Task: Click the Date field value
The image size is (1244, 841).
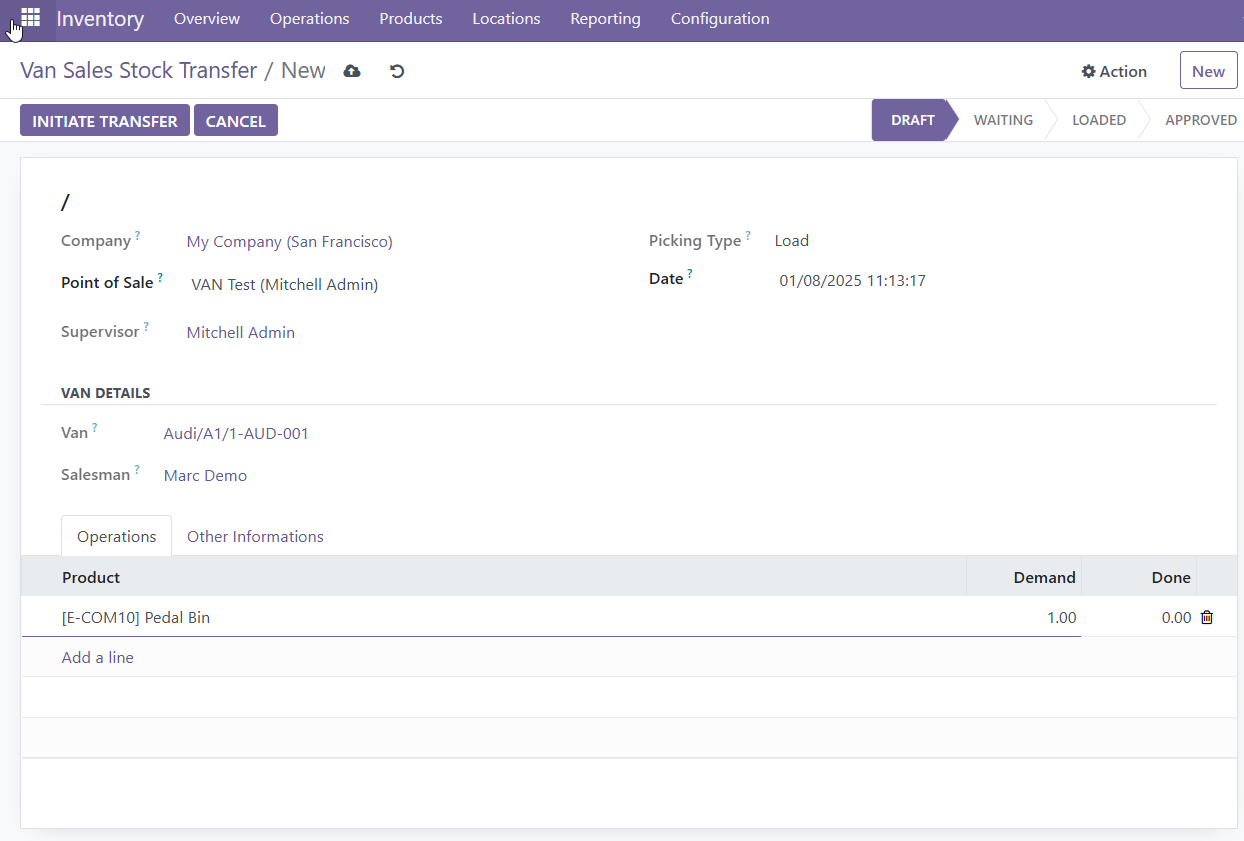Action: 852,281
